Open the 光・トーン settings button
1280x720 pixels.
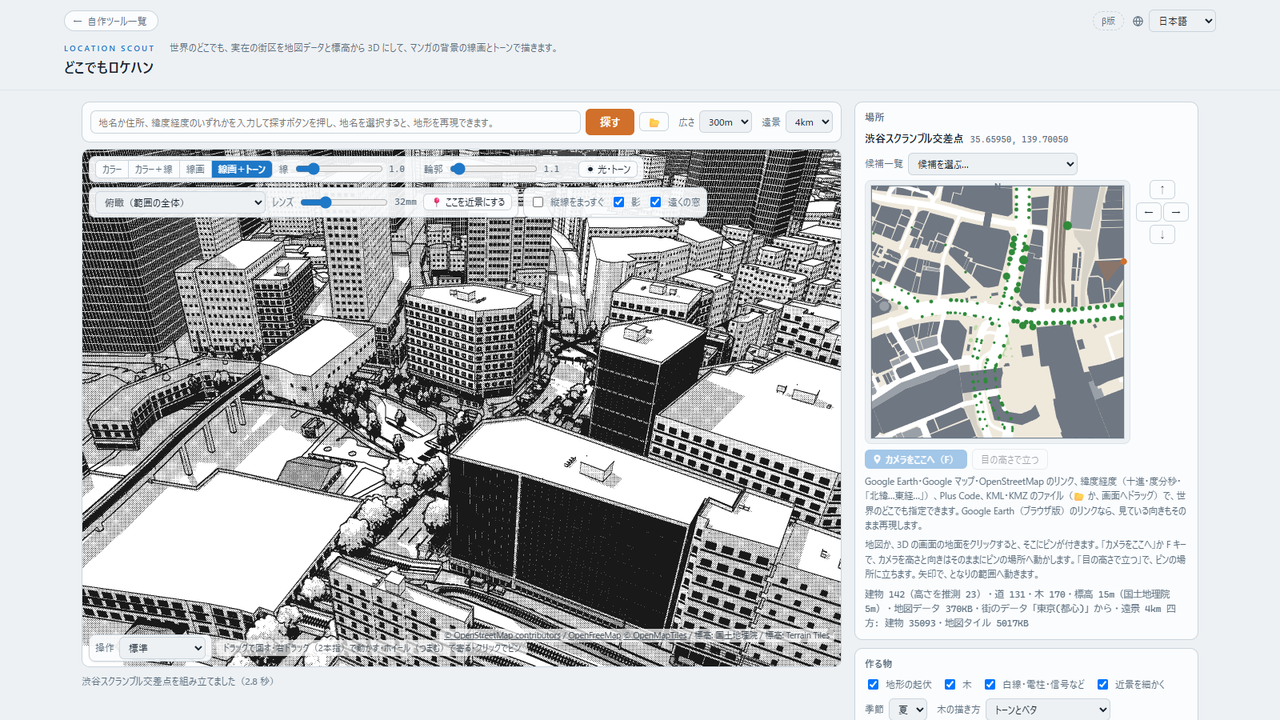pos(608,170)
